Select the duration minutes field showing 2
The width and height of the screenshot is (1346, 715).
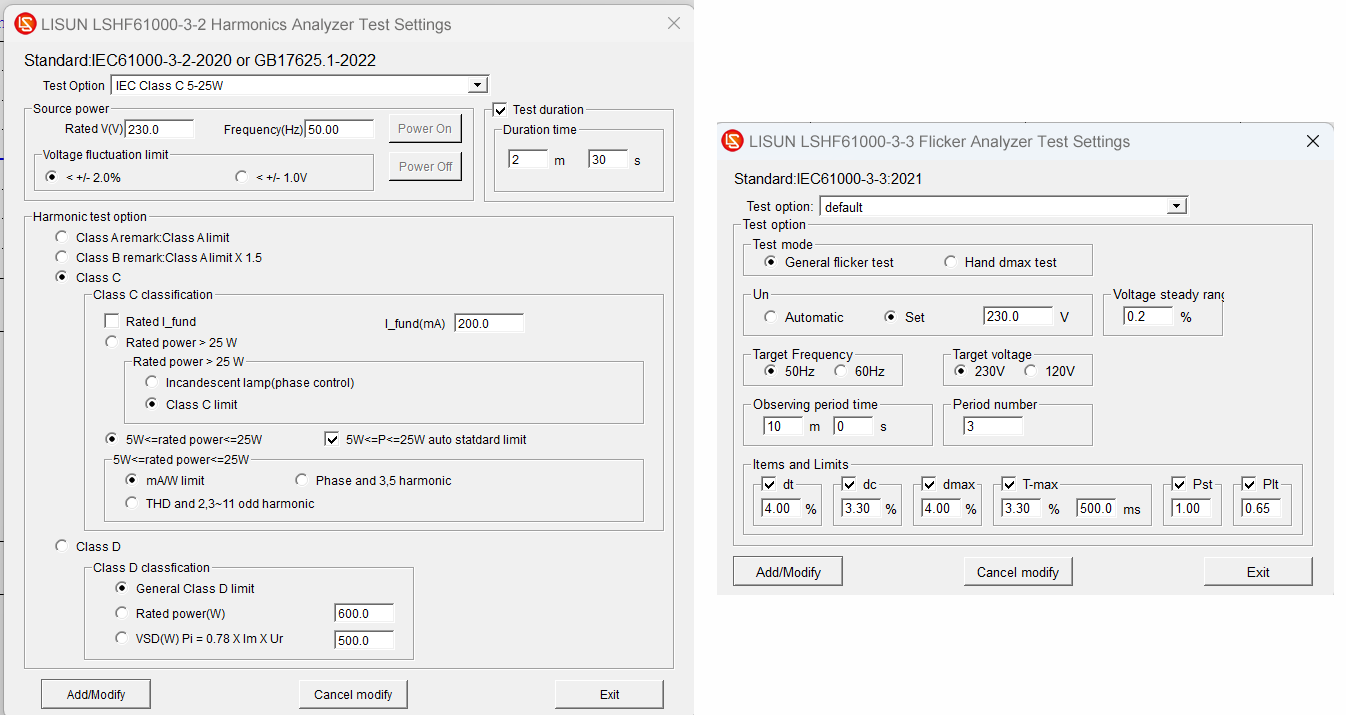[x=528, y=159]
